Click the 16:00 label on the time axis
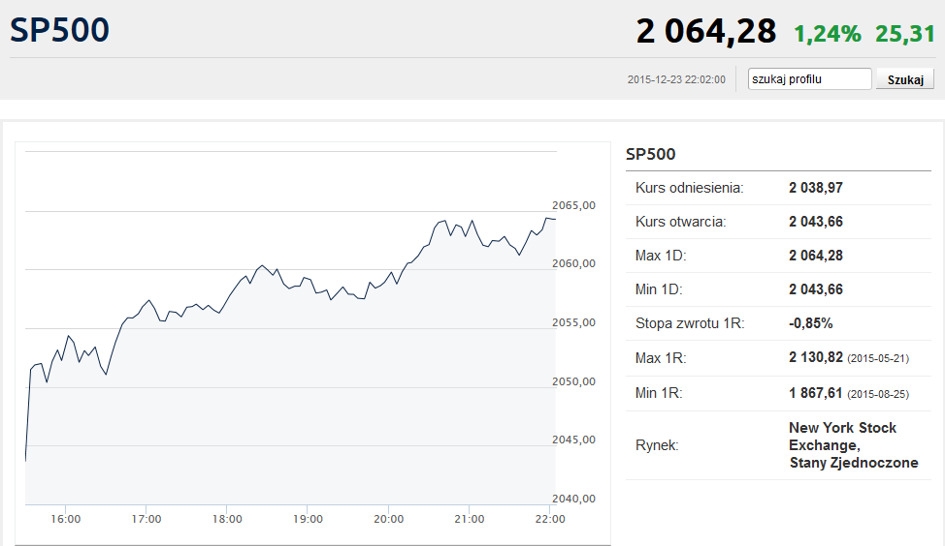The image size is (945, 546). pos(65,519)
